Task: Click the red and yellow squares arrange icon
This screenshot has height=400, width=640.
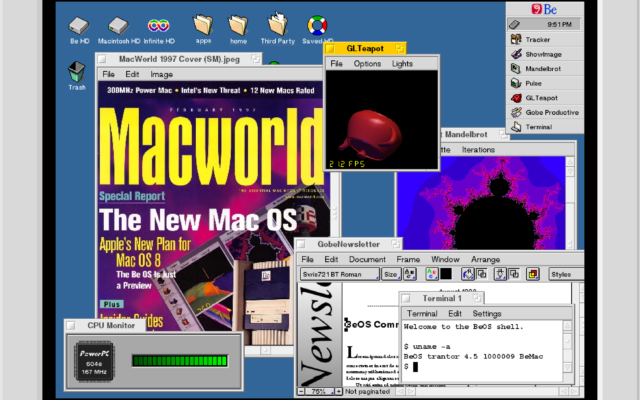Action: pyautogui.click(x=533, y=274)
